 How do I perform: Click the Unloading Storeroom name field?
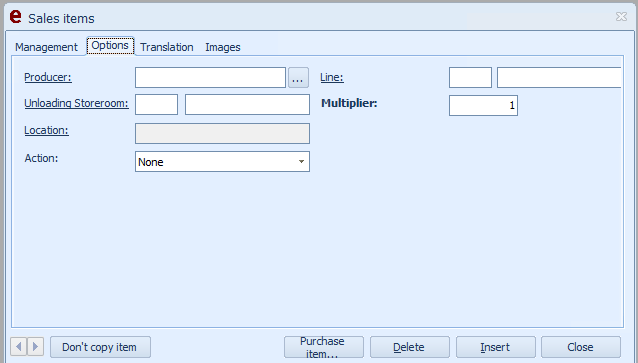point(247,105)
